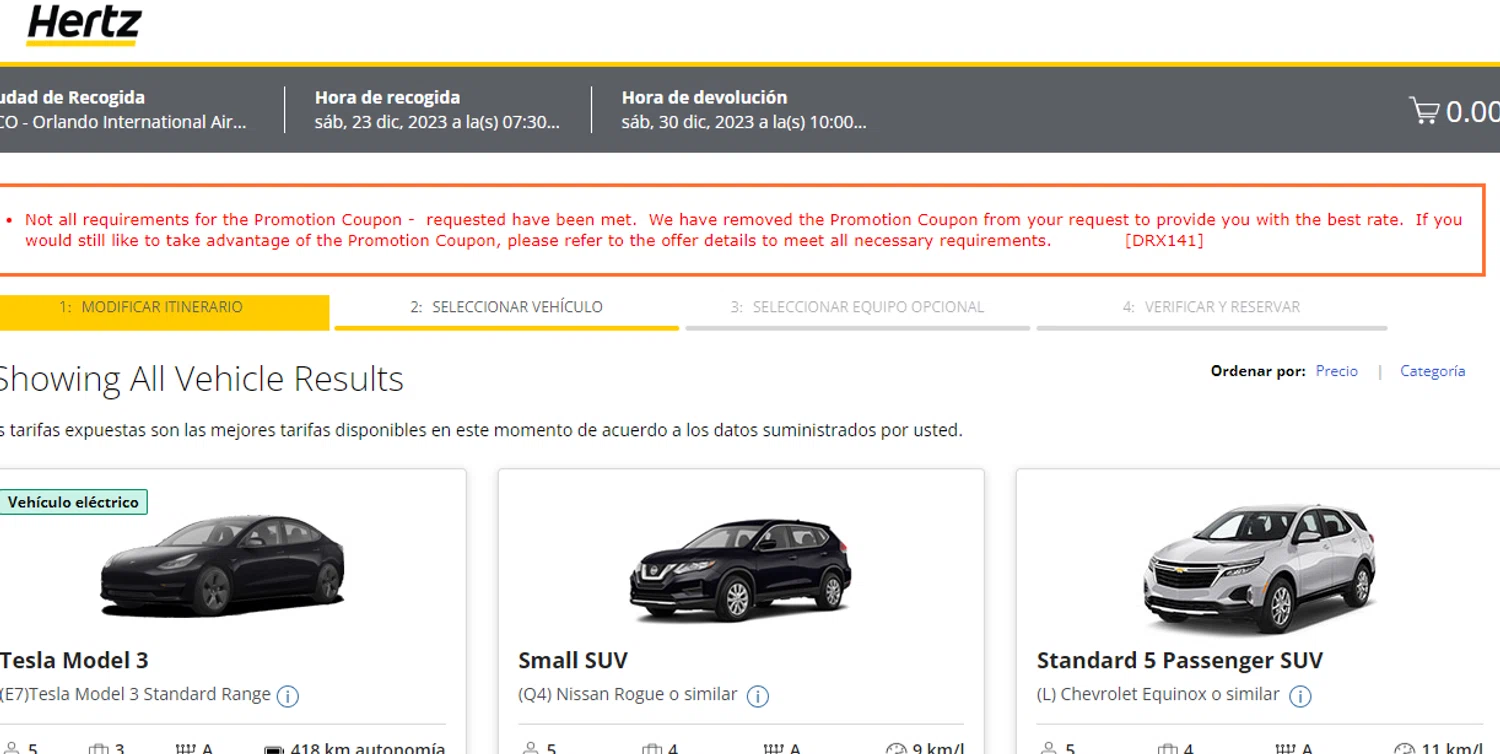Screen dimensions: 1500x754
Task: Click the Tesla Model 3 title
Action: point(74,661)
